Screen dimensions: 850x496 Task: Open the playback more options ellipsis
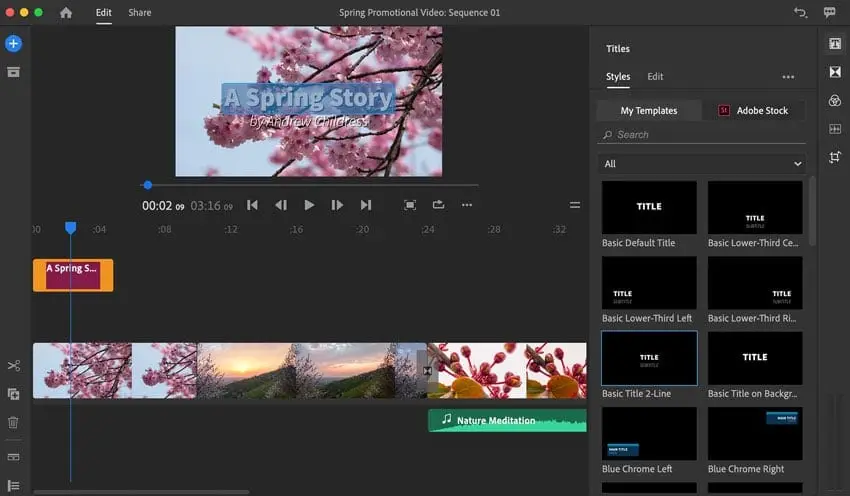[467, 205]
